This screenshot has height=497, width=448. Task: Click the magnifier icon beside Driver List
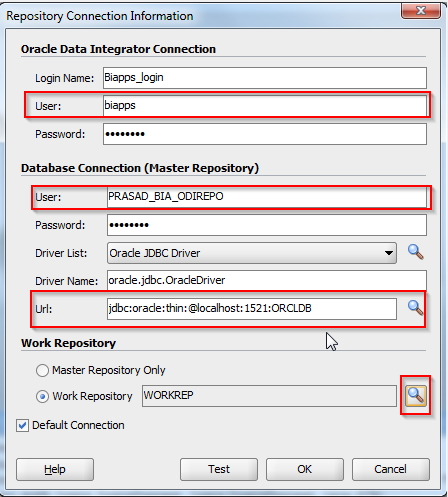tap(416, 252)
